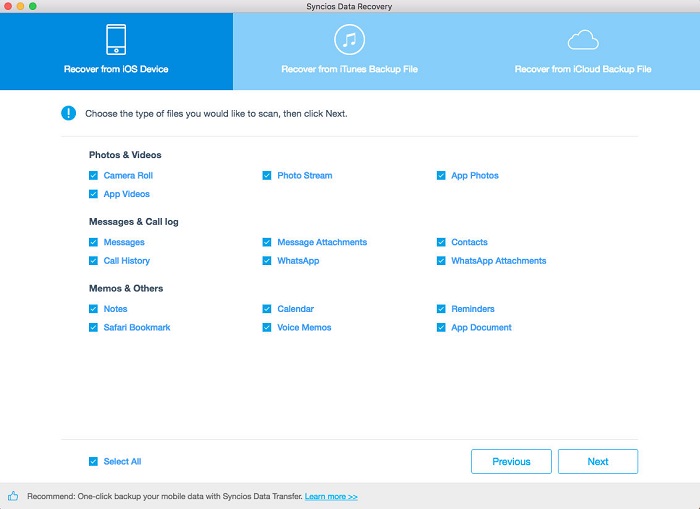Click the instruction text about choosing file types

coord(216,114)
